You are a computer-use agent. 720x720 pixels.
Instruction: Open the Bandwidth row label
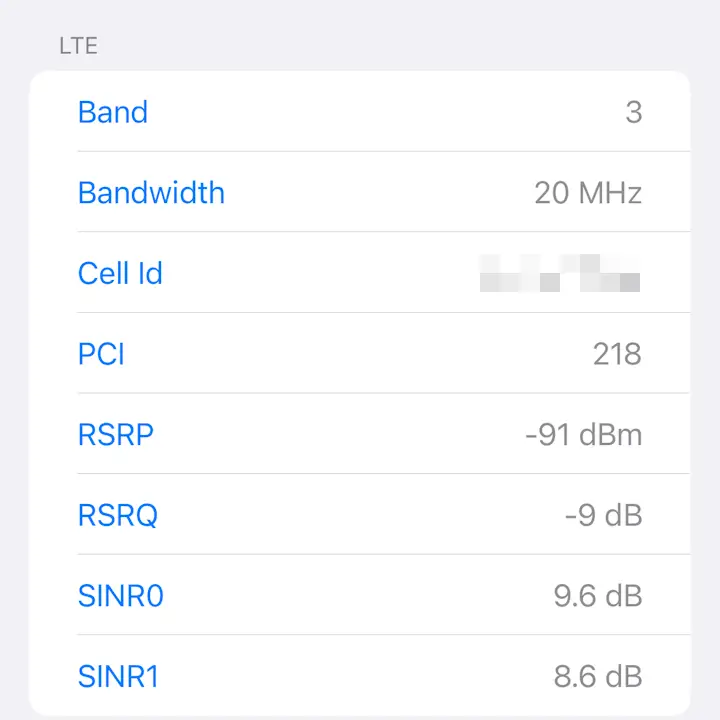[152, 192]
